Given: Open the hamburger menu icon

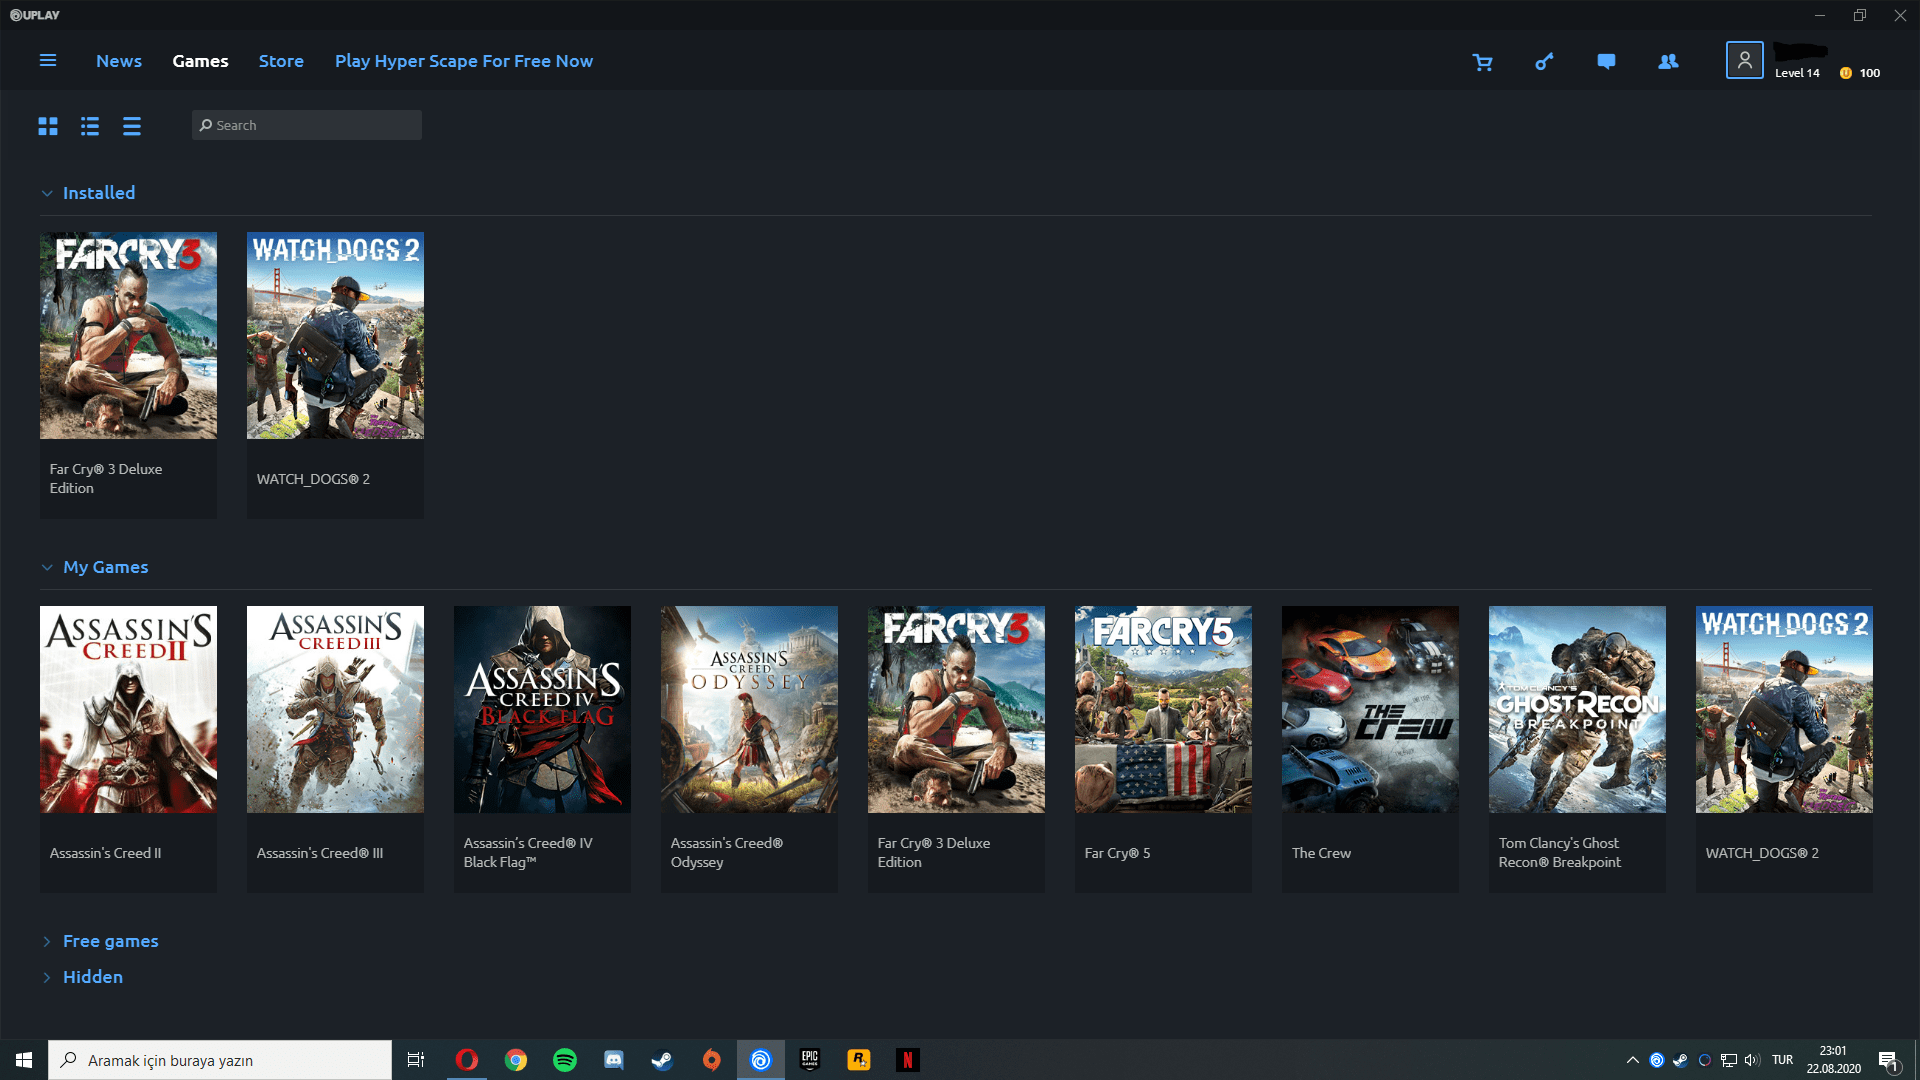Looking at the screenshot, I should 47,61.
